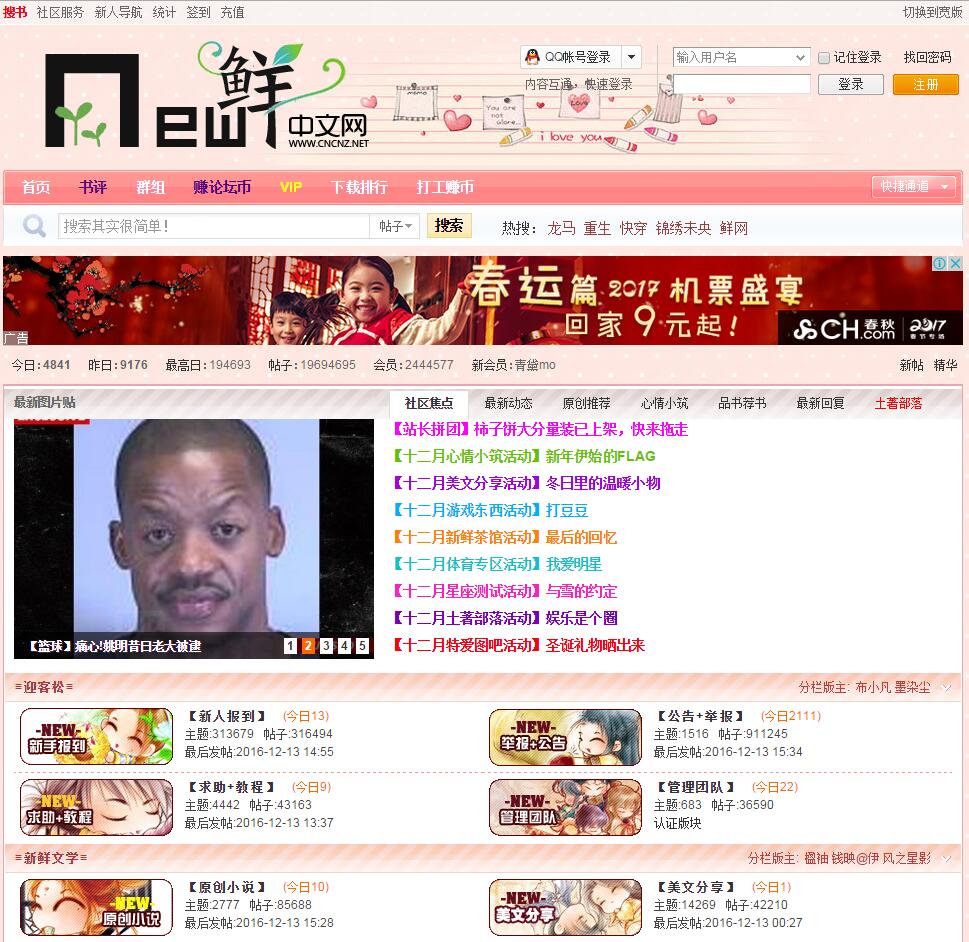Image resolution: width=969 pixels, height=942 pixels.
Task: Collapse the 迎客松 section chevron
Action: coord(946,687)
